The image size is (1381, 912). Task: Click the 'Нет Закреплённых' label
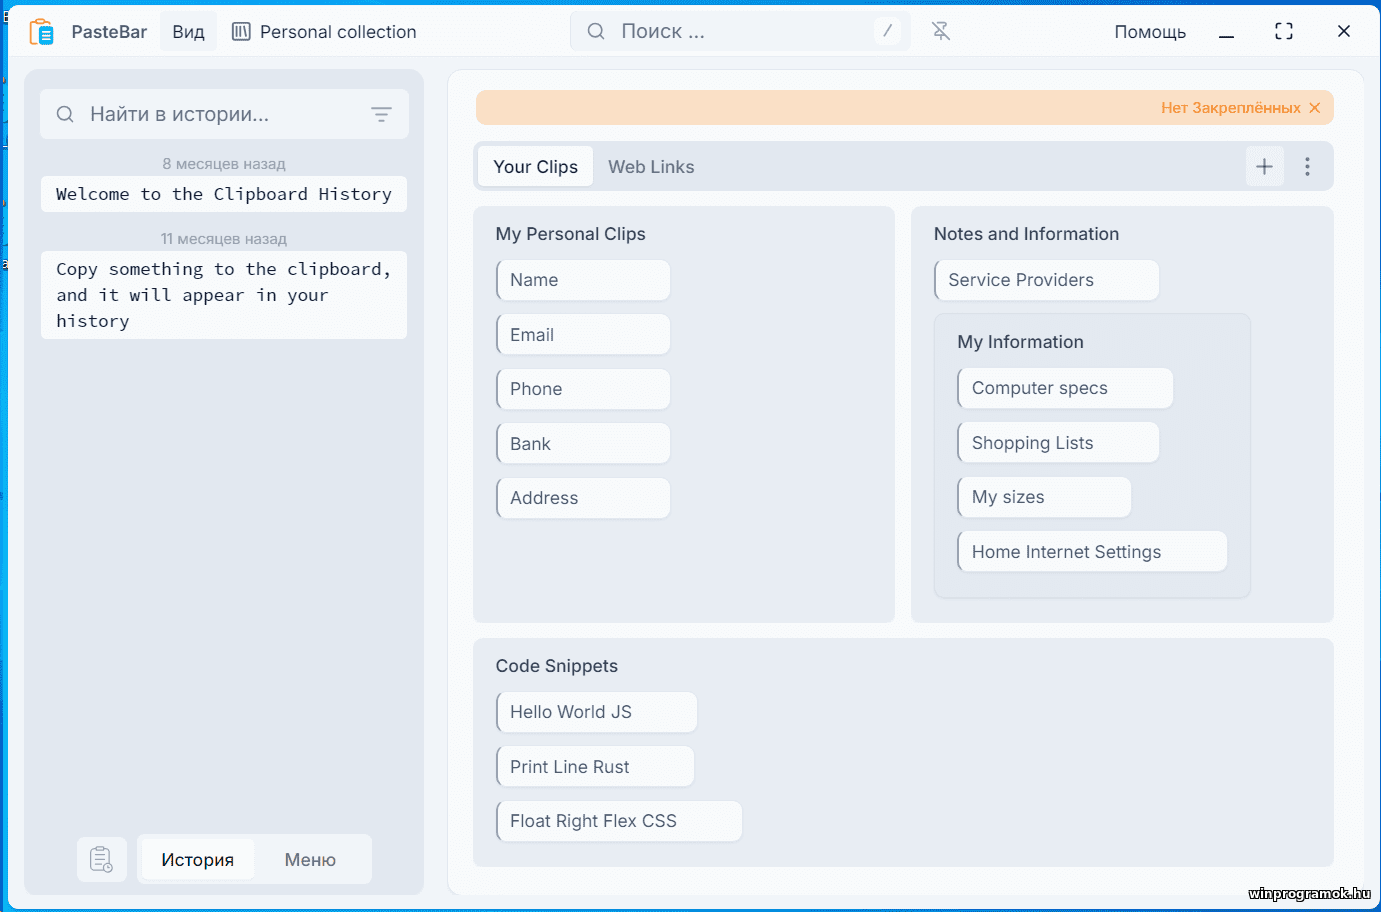point(1230,108)
